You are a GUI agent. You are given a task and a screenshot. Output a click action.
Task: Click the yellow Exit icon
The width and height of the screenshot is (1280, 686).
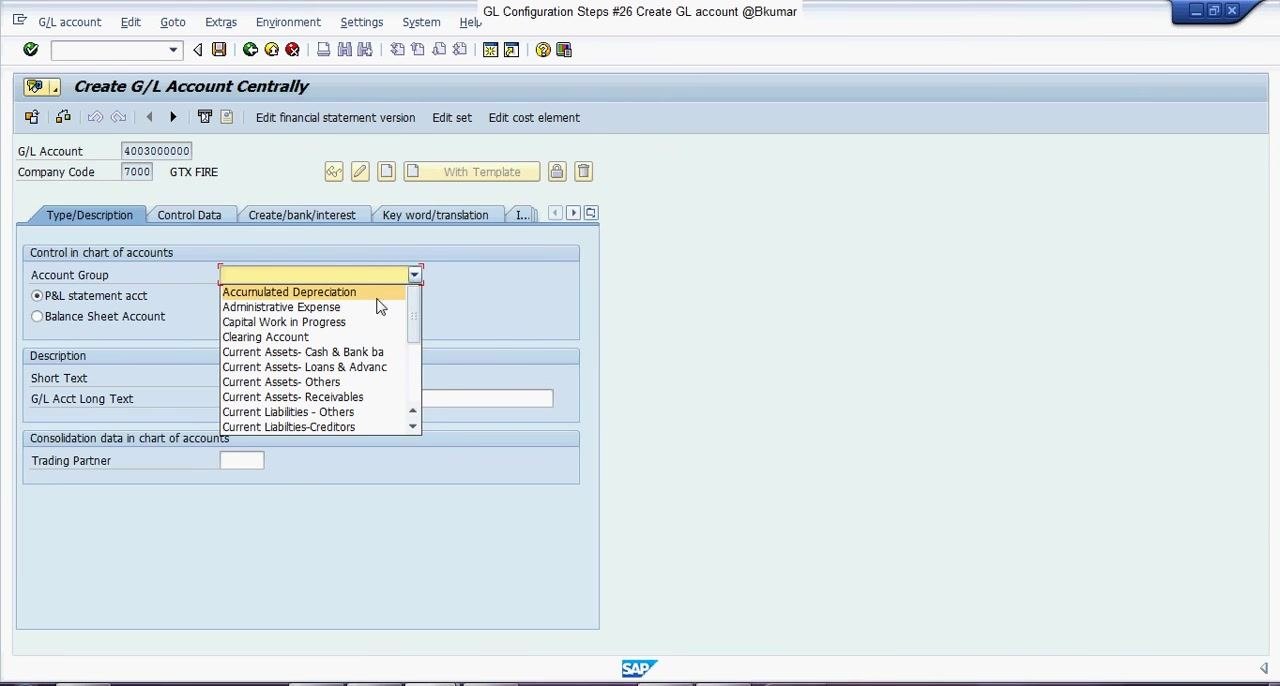271,50
